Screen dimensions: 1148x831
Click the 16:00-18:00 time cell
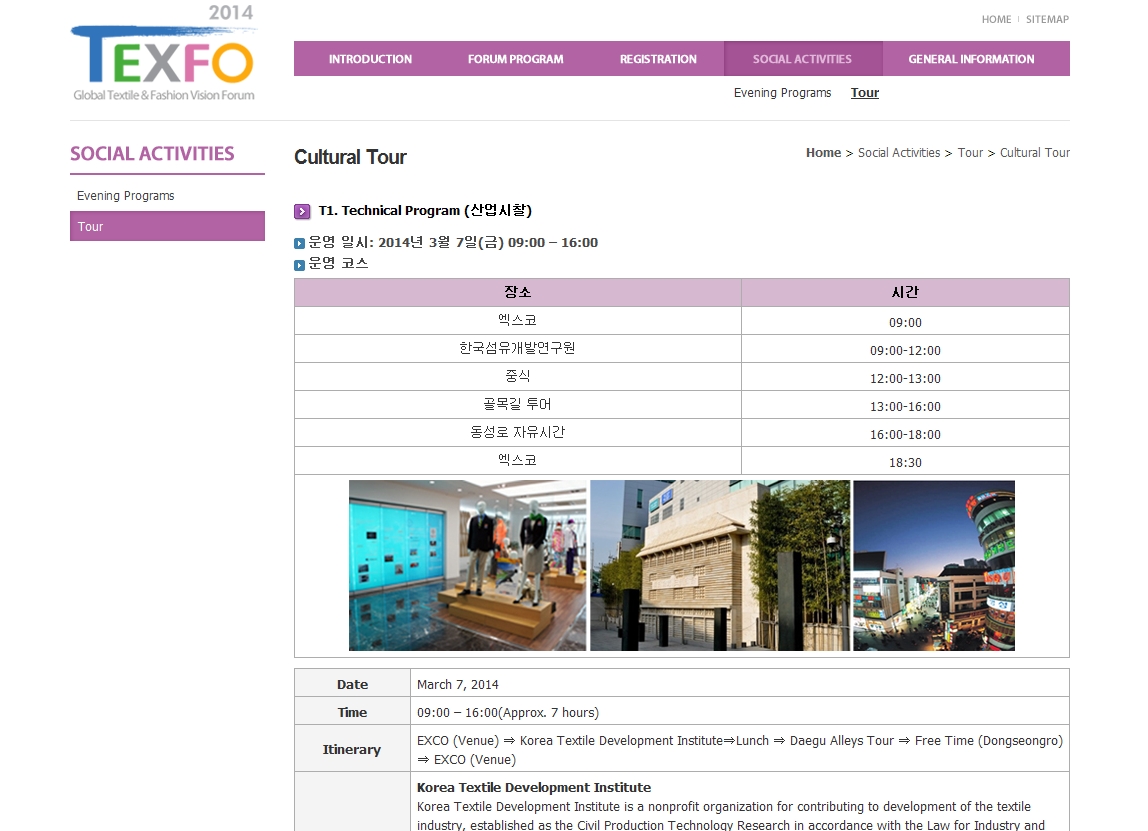[905, 434]
